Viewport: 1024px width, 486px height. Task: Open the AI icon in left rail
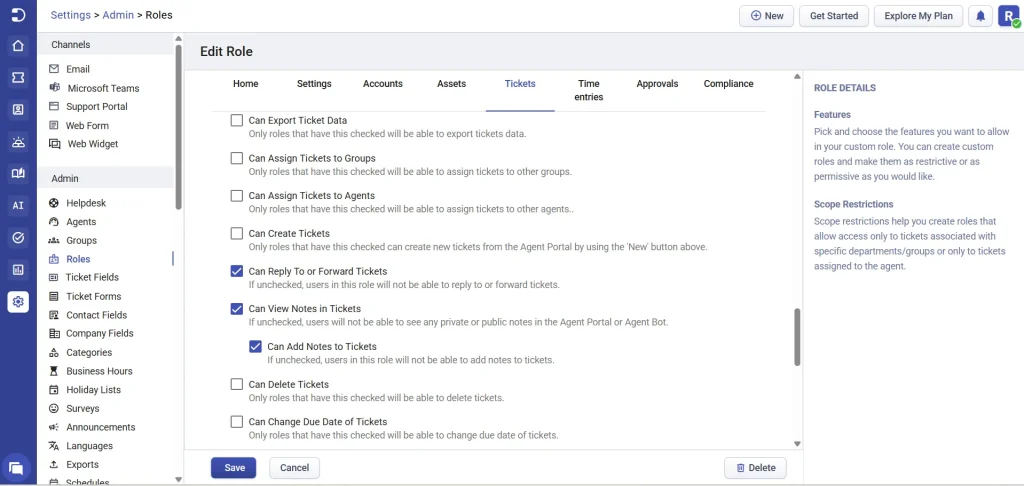(18, 205)
